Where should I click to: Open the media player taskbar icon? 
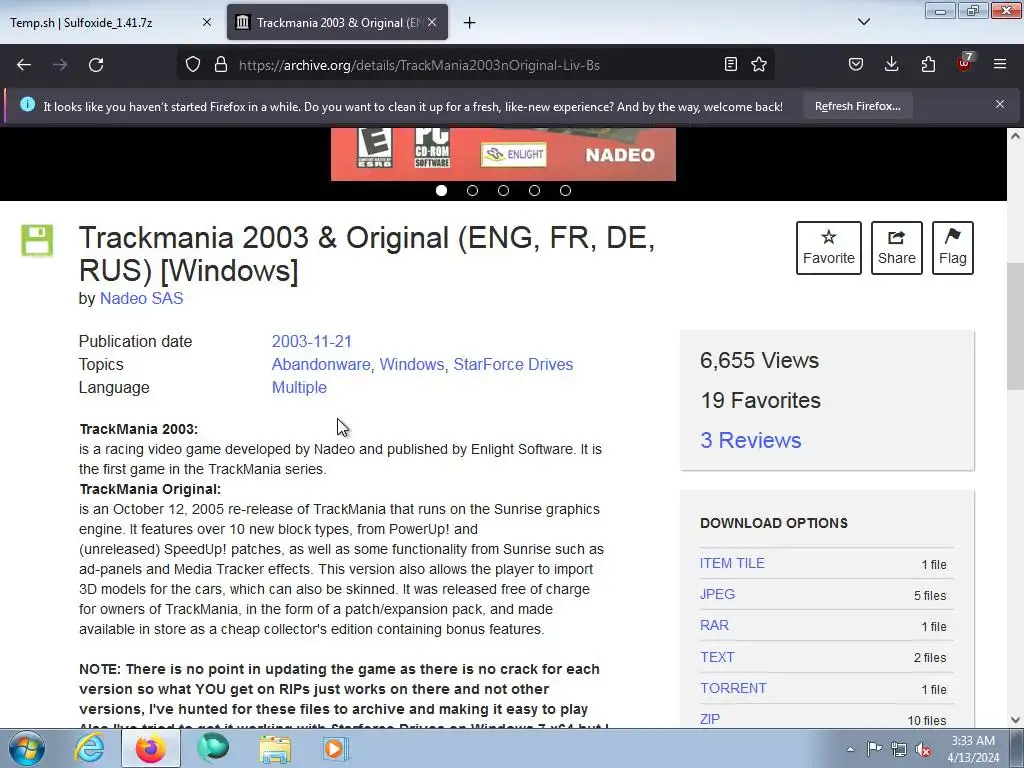pos(336,748)
